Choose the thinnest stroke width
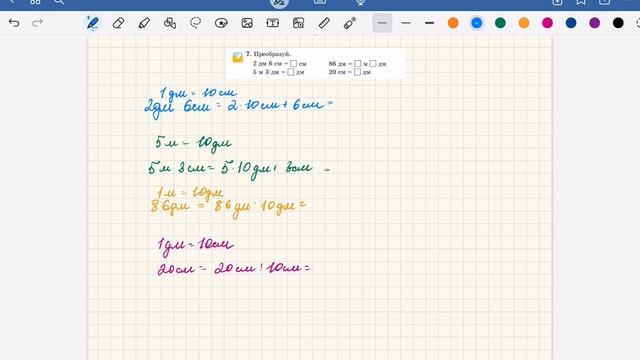Viewport: 640px width, 360px height. [x=382, y=23]
